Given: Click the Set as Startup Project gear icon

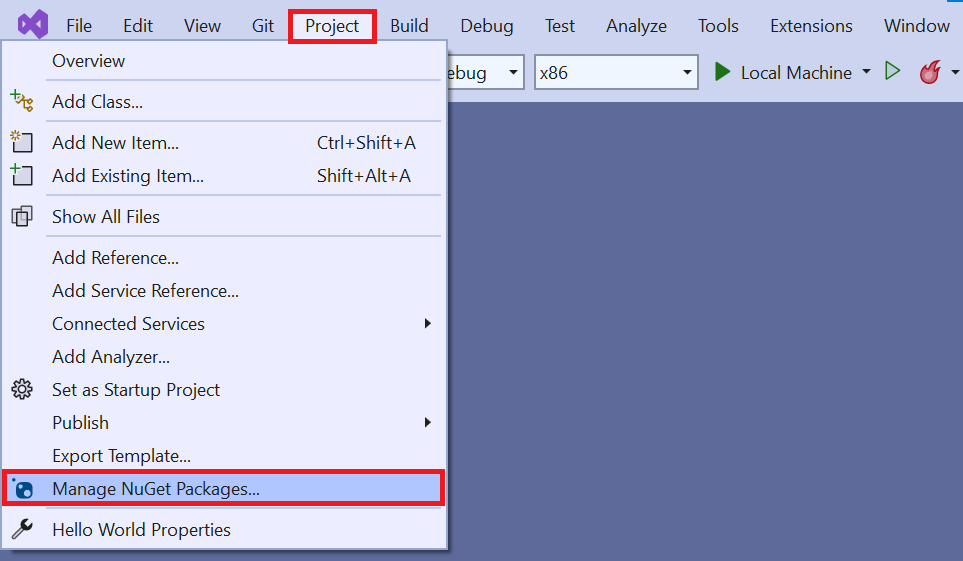Looking at the screenshot, I should (22, 390).
